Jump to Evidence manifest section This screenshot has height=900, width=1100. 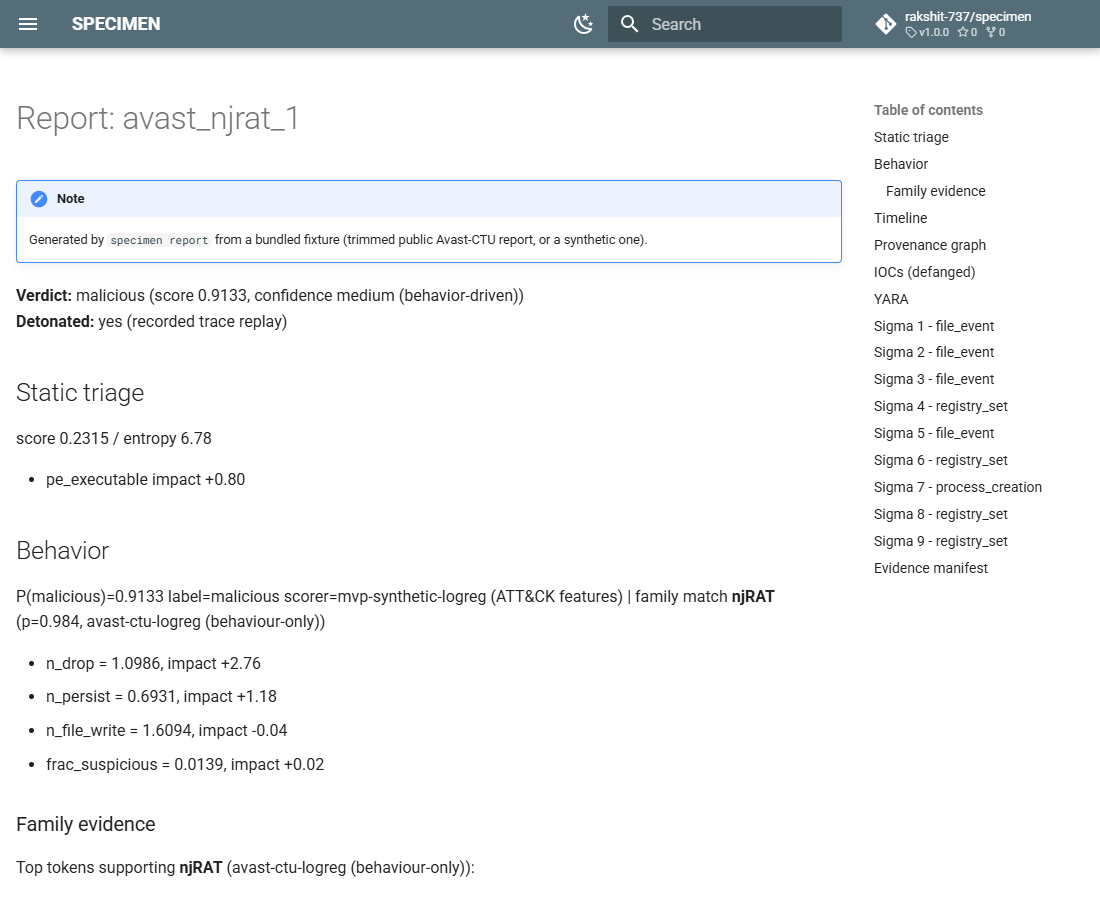(x=930, y=568)
